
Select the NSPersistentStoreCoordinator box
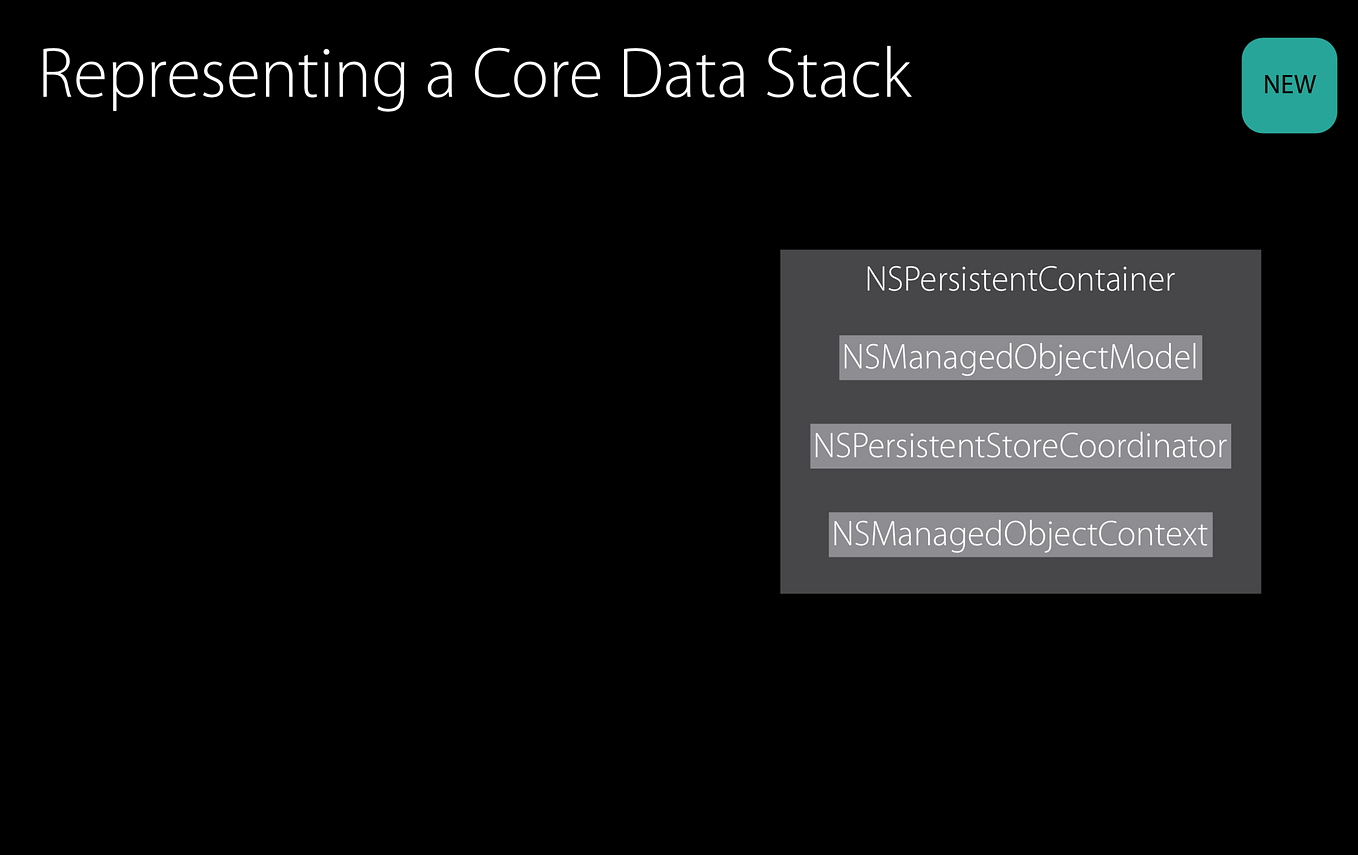pyautogui.click(x=1020, y=446)
